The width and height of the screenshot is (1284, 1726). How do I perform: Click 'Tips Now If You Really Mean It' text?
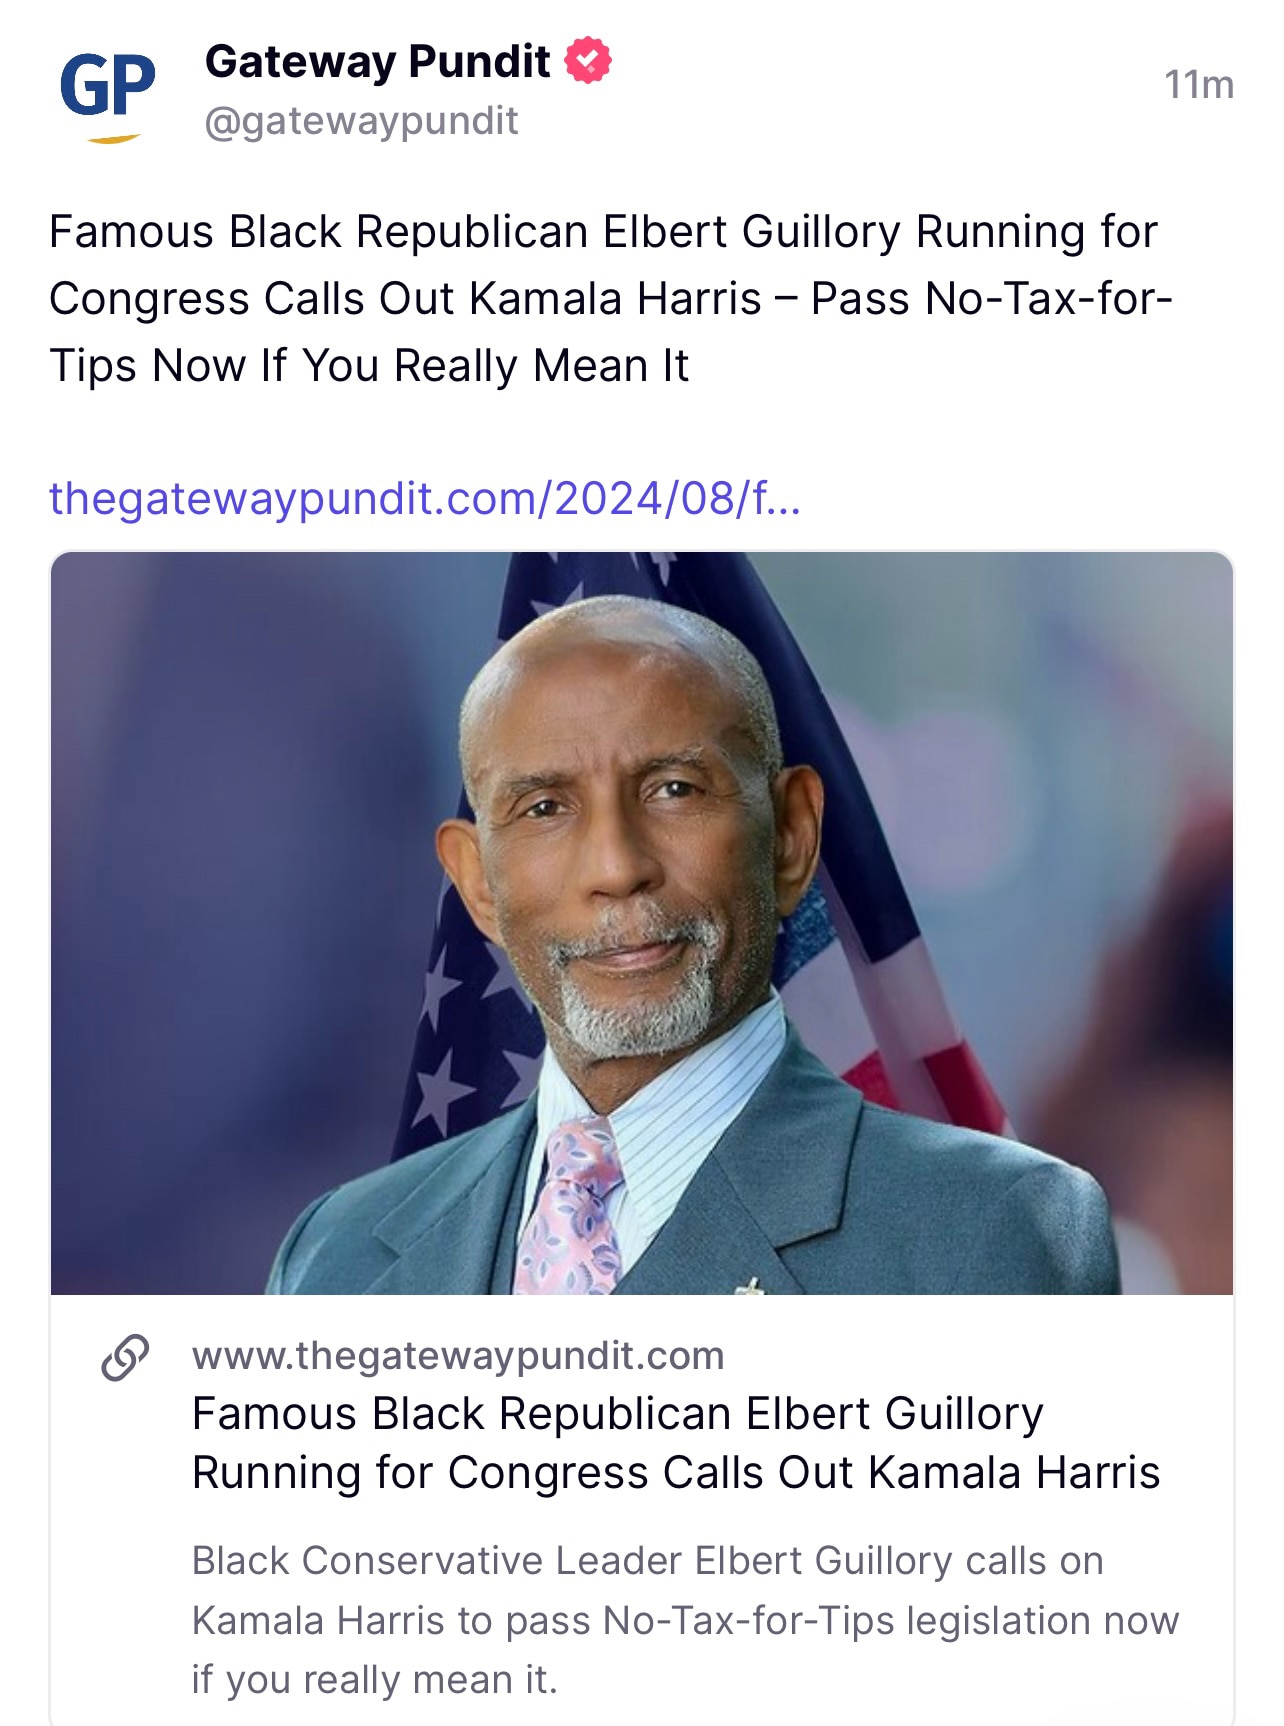tap(369, 366)
